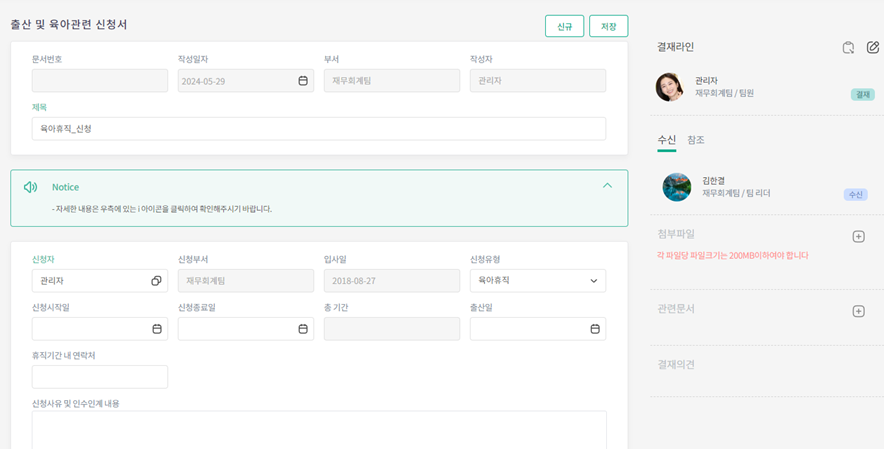Select the 수신 tab

(666, 140)
